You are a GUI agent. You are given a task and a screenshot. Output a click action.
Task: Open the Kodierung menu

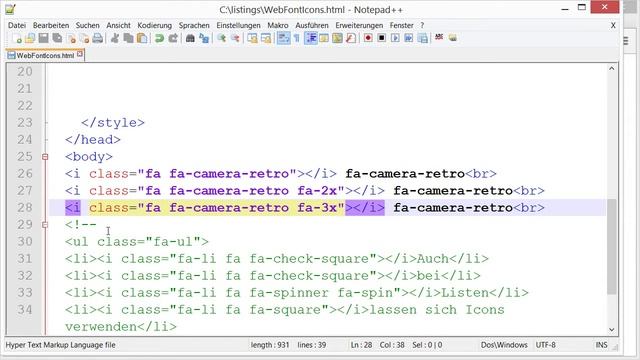[x=154, y=25]
